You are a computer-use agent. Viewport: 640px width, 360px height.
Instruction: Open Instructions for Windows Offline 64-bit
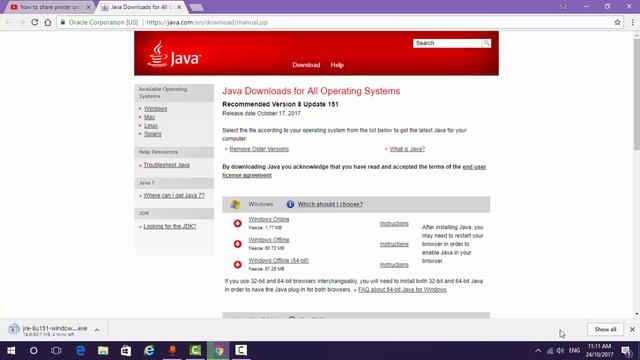[x=394, y=265]
